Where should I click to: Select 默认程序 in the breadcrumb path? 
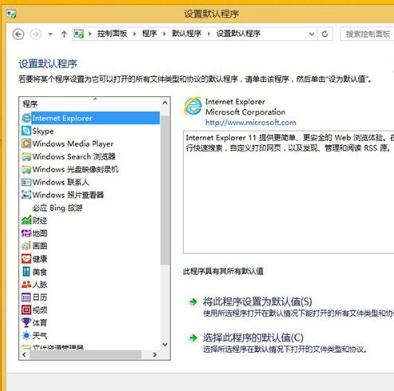point(186,34)
